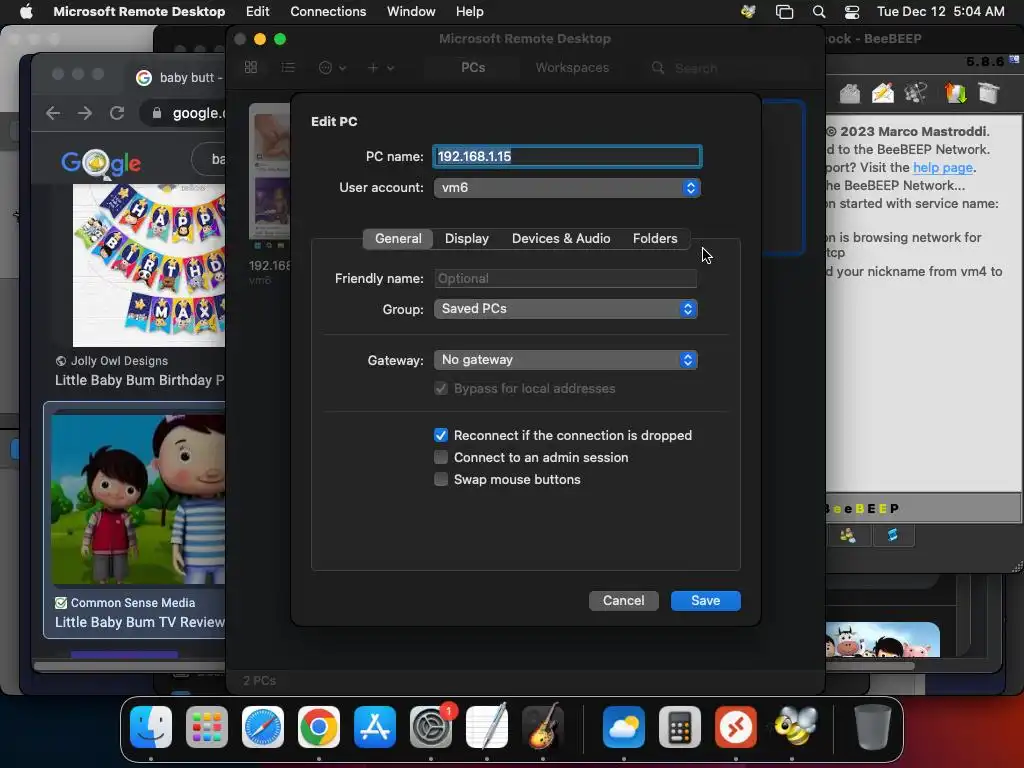The height and width of the screenshot is (768, 1024).
Task: Select the baby butt Chrome tab
Action: (x=178, y=77)
